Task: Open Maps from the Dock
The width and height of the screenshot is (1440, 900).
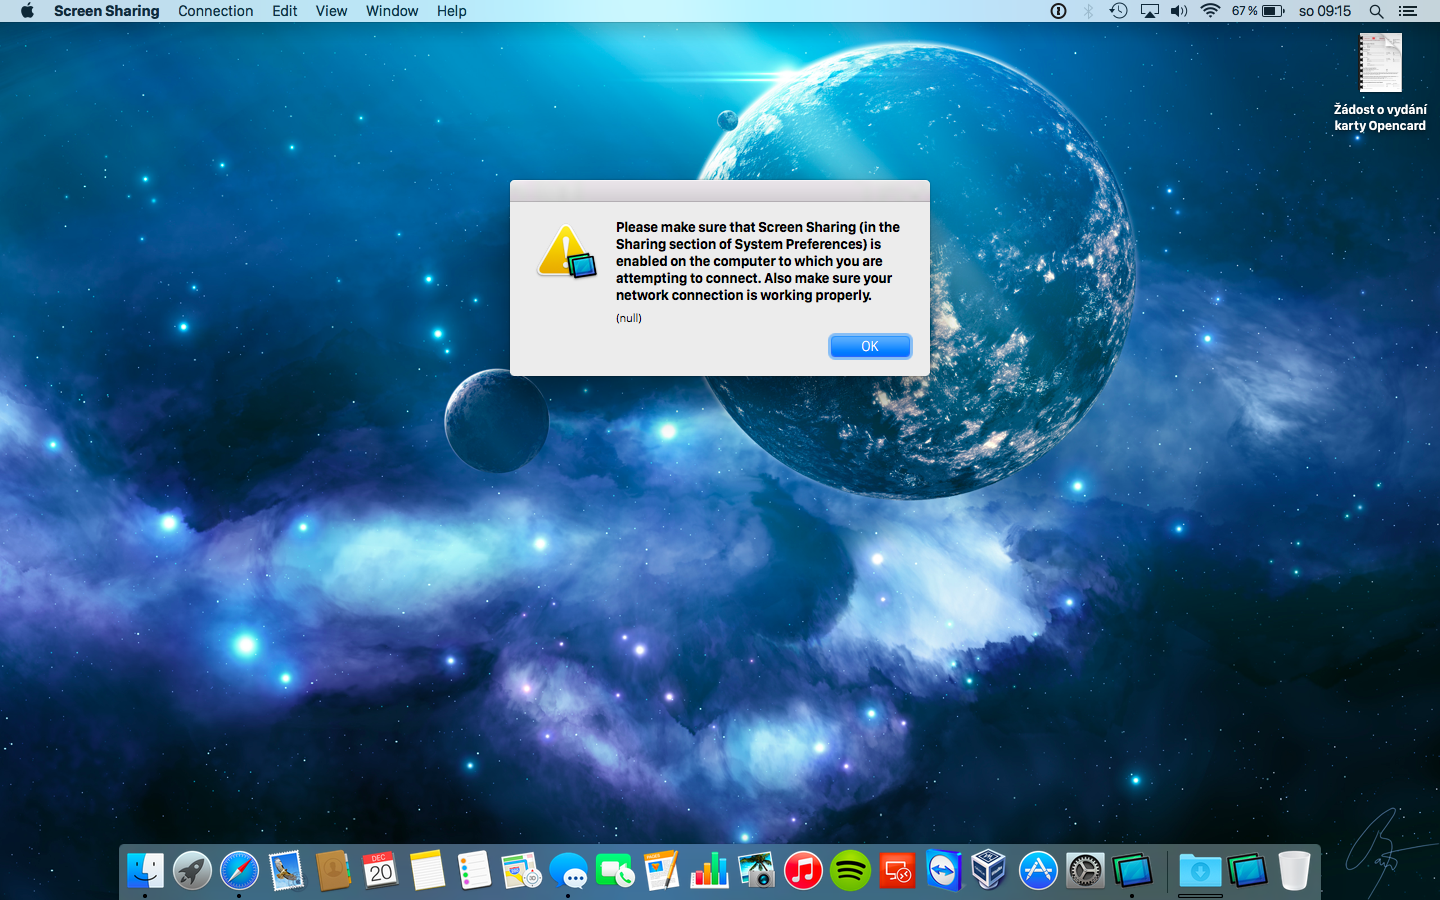Action: [521, 871]
